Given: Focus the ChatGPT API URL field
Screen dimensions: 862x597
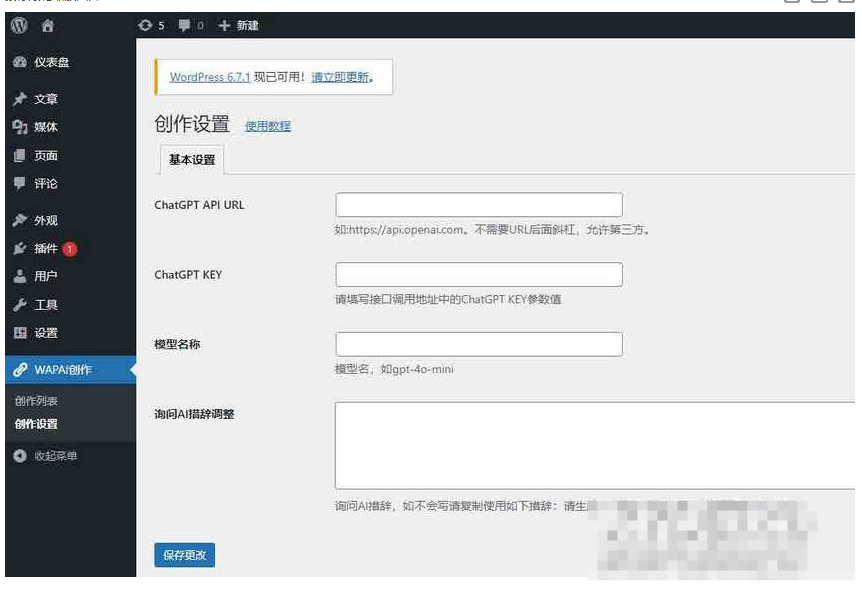Looking at the screenshot, I should [x=479, y=204].
